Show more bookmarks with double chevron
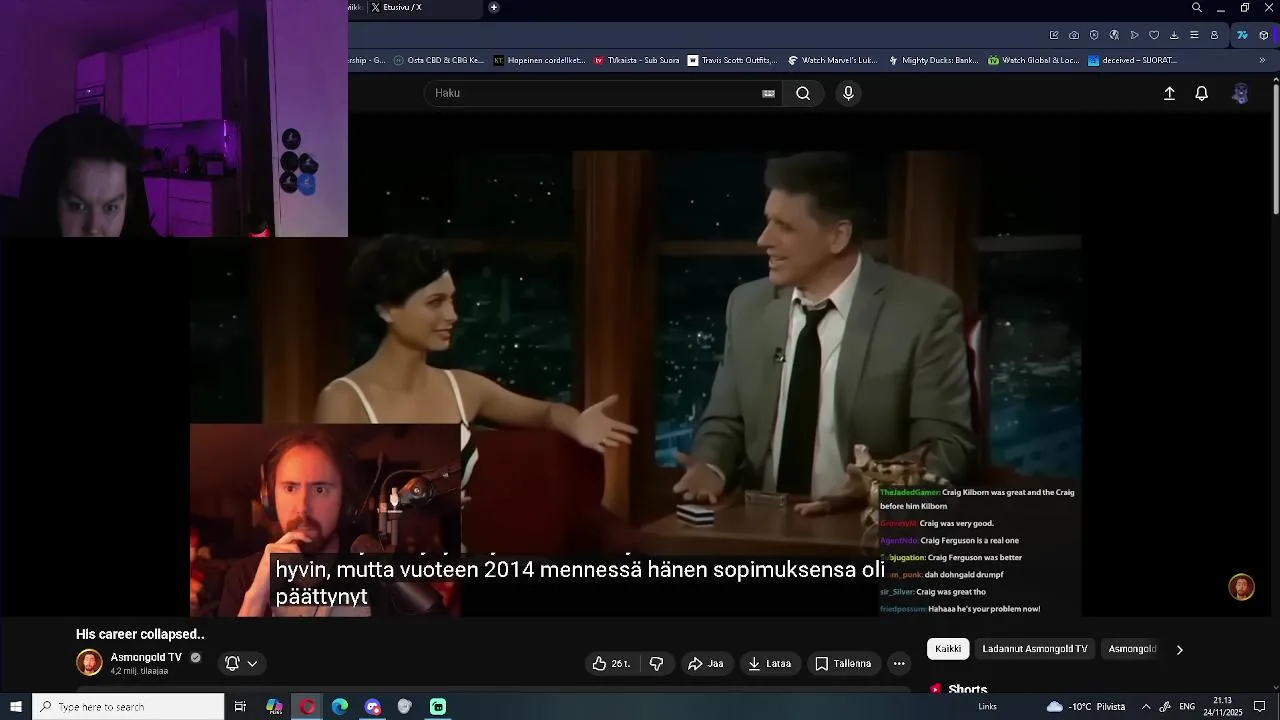 [1262, 60]
